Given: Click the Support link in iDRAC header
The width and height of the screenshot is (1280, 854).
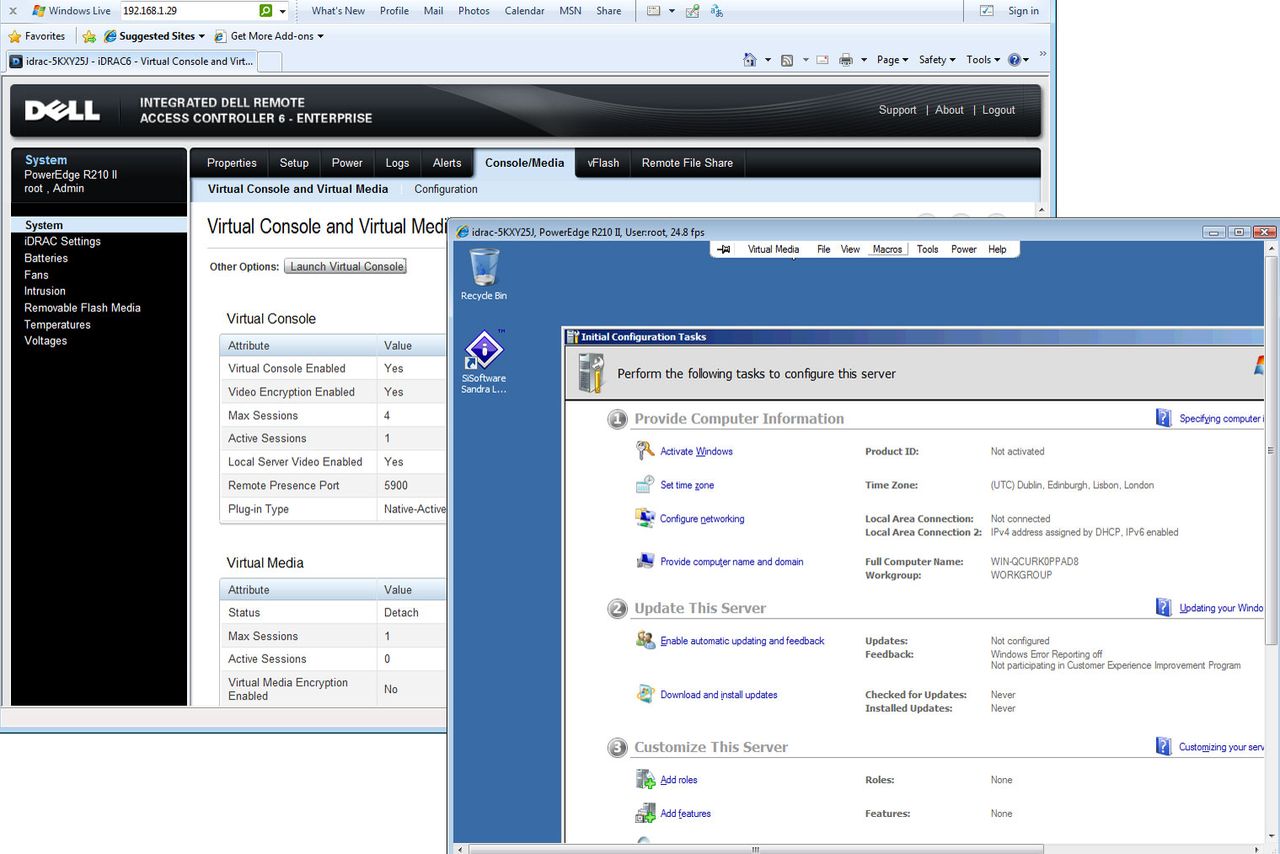Looking at the screenshot, I should (x=897, y=110).
